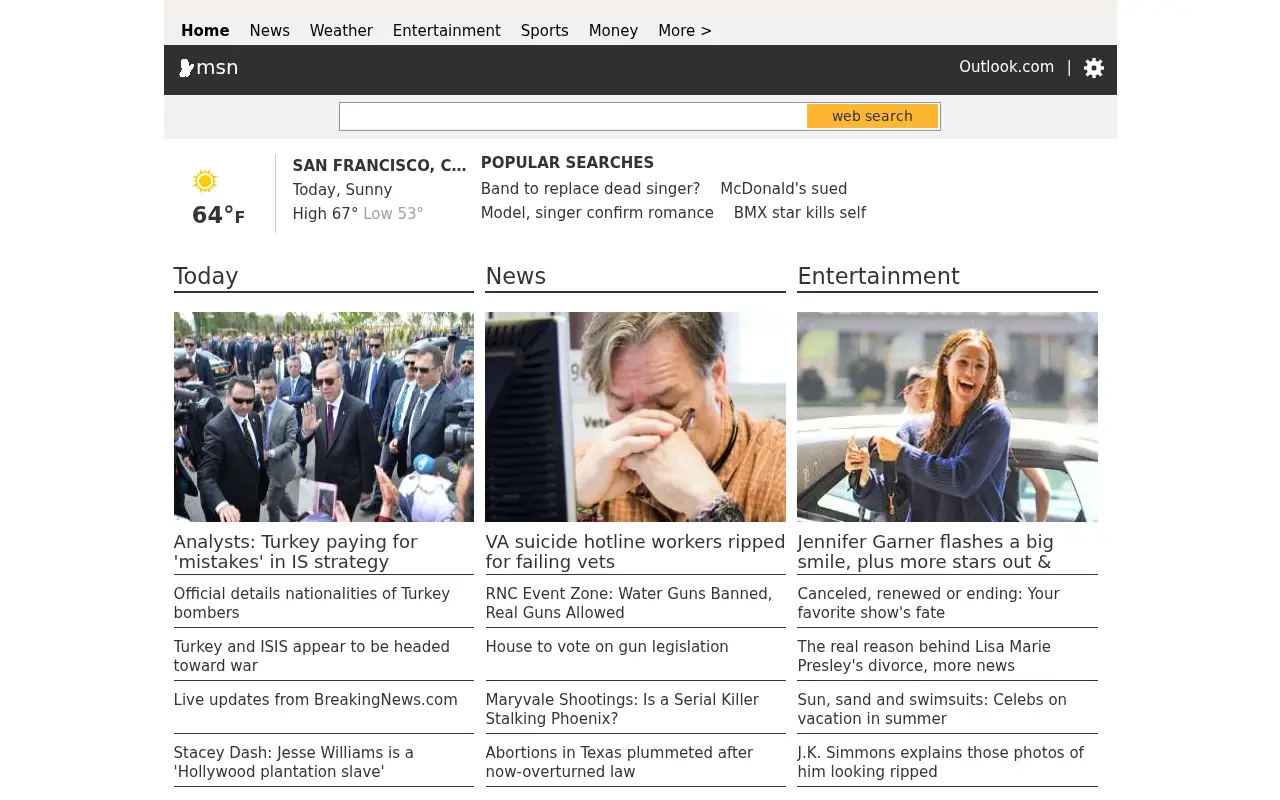Open the News menu item
This screenshot has height=800, width=1280.
[269, 31]
